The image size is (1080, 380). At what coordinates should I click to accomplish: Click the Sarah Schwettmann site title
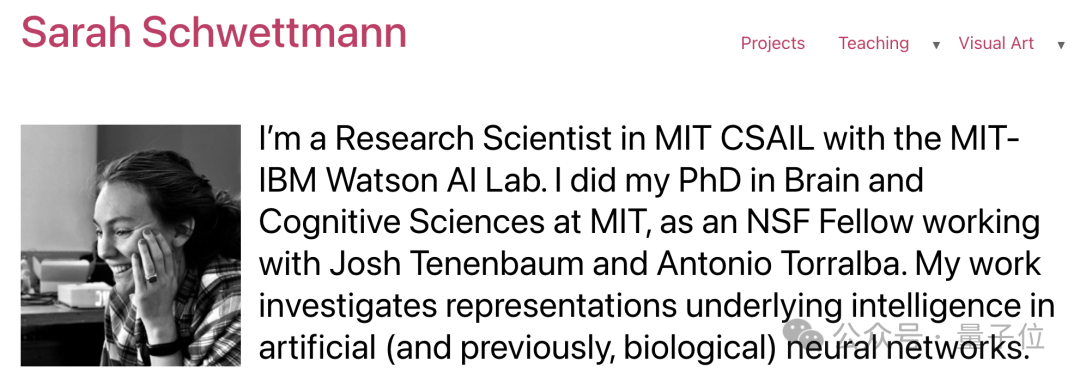[x=214, y=32]
